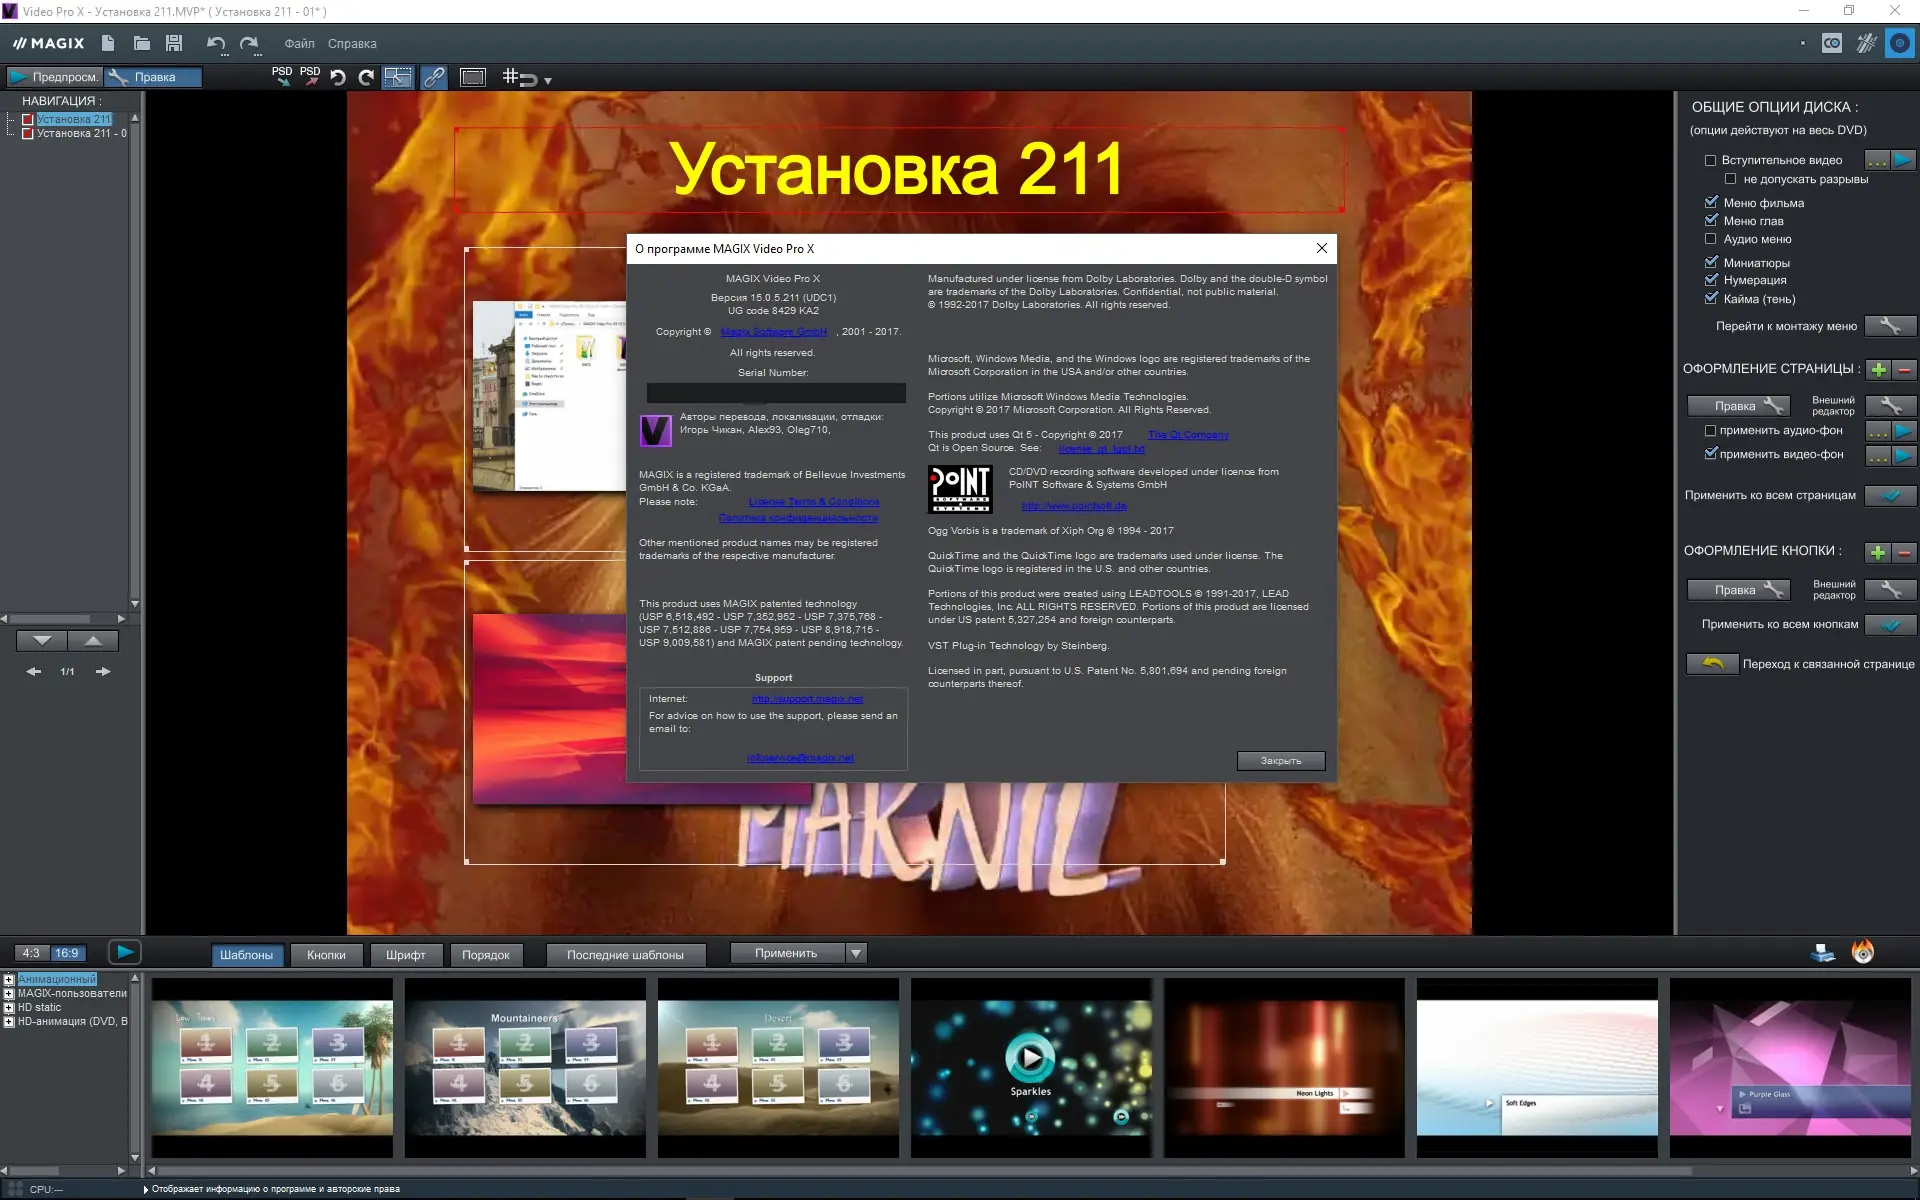Click wrench icon next to Перейти к монтажу меню
The height and width of the screenshot is (1200, 1920).
tap(1889, 326)
